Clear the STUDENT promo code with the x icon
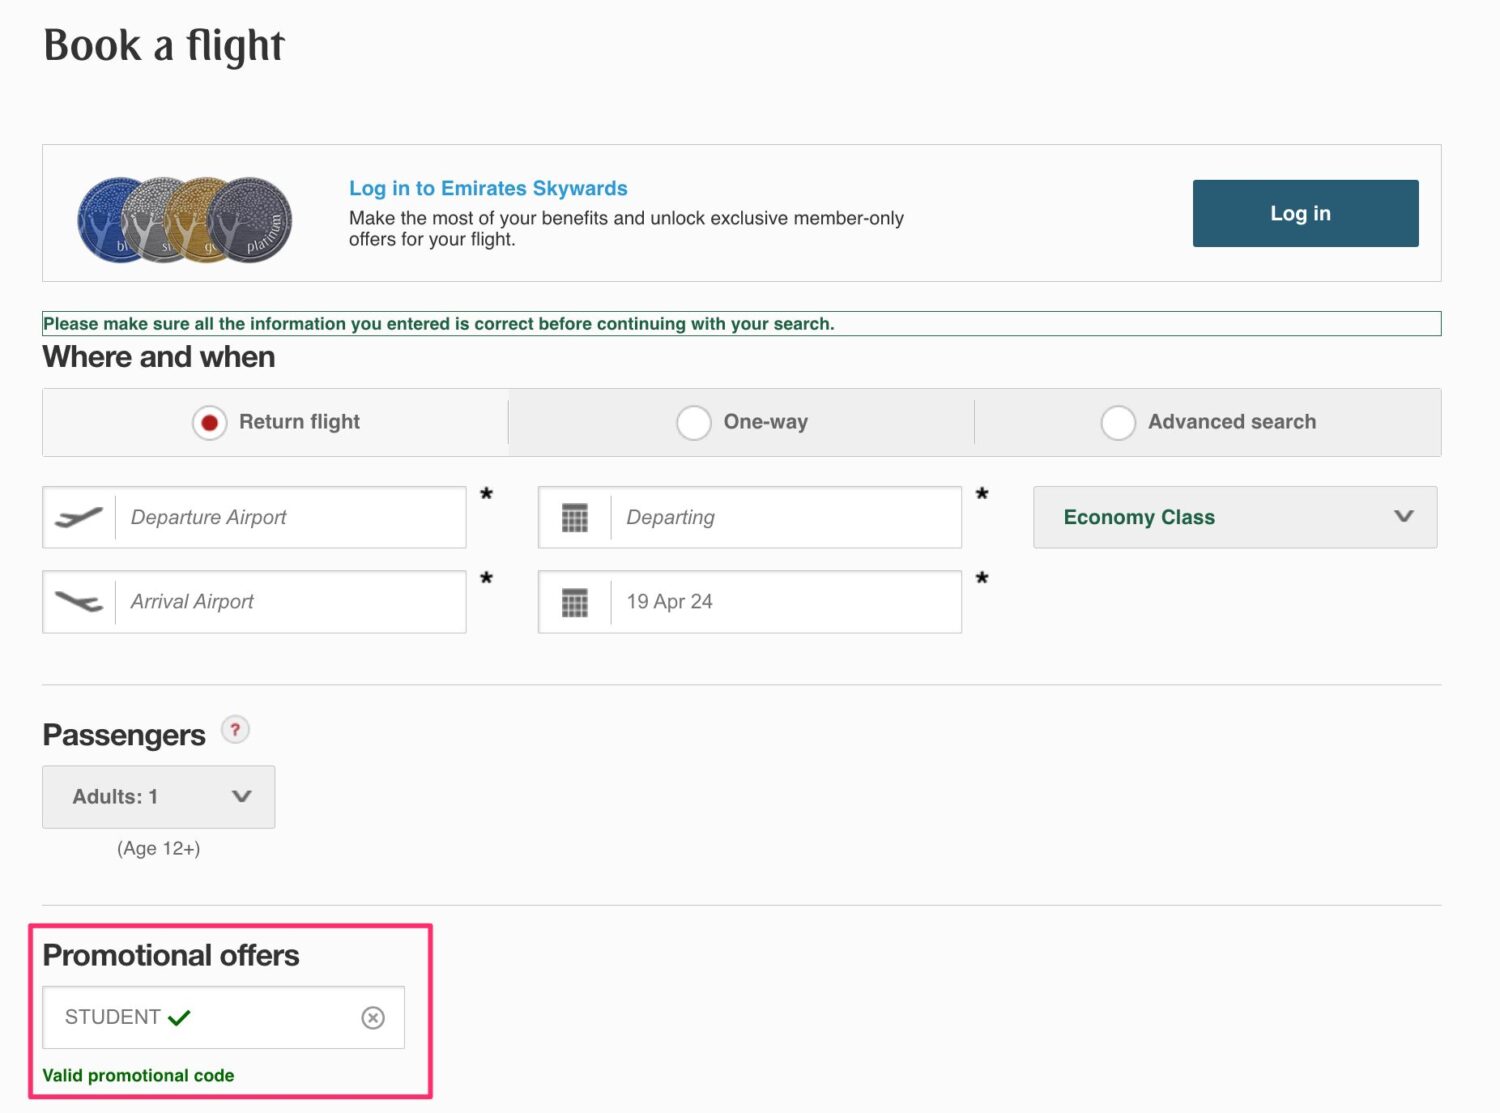 [372, 1017]
